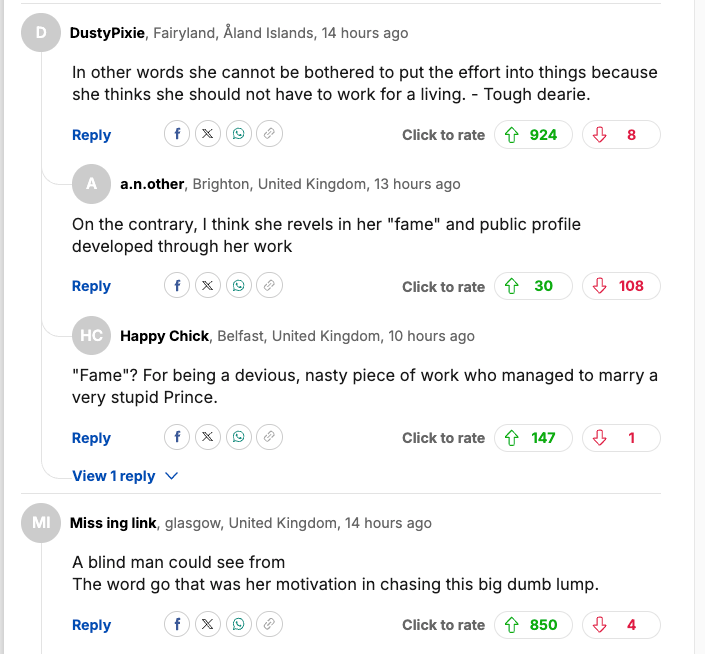Share Happy Chick's comment on X

pos(207,438)
